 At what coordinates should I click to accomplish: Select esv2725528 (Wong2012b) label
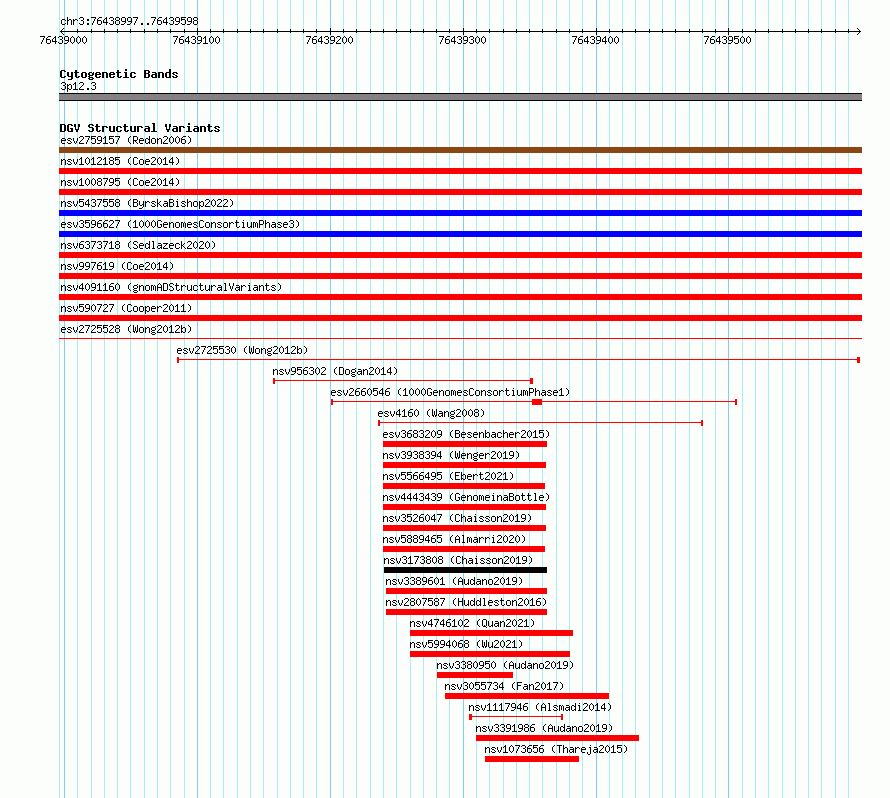pyautogui.click(x=126, y=329)
